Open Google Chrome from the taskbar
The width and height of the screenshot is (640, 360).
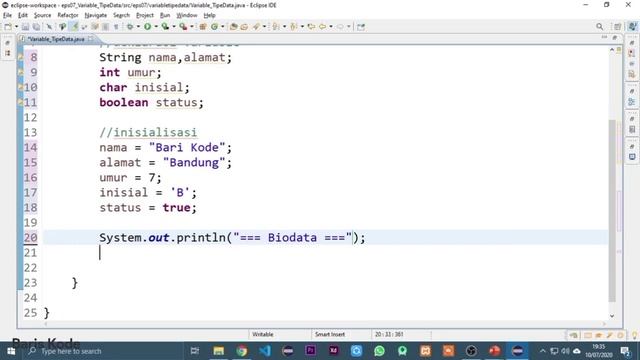pyautogui.click(x=241, y=351)
